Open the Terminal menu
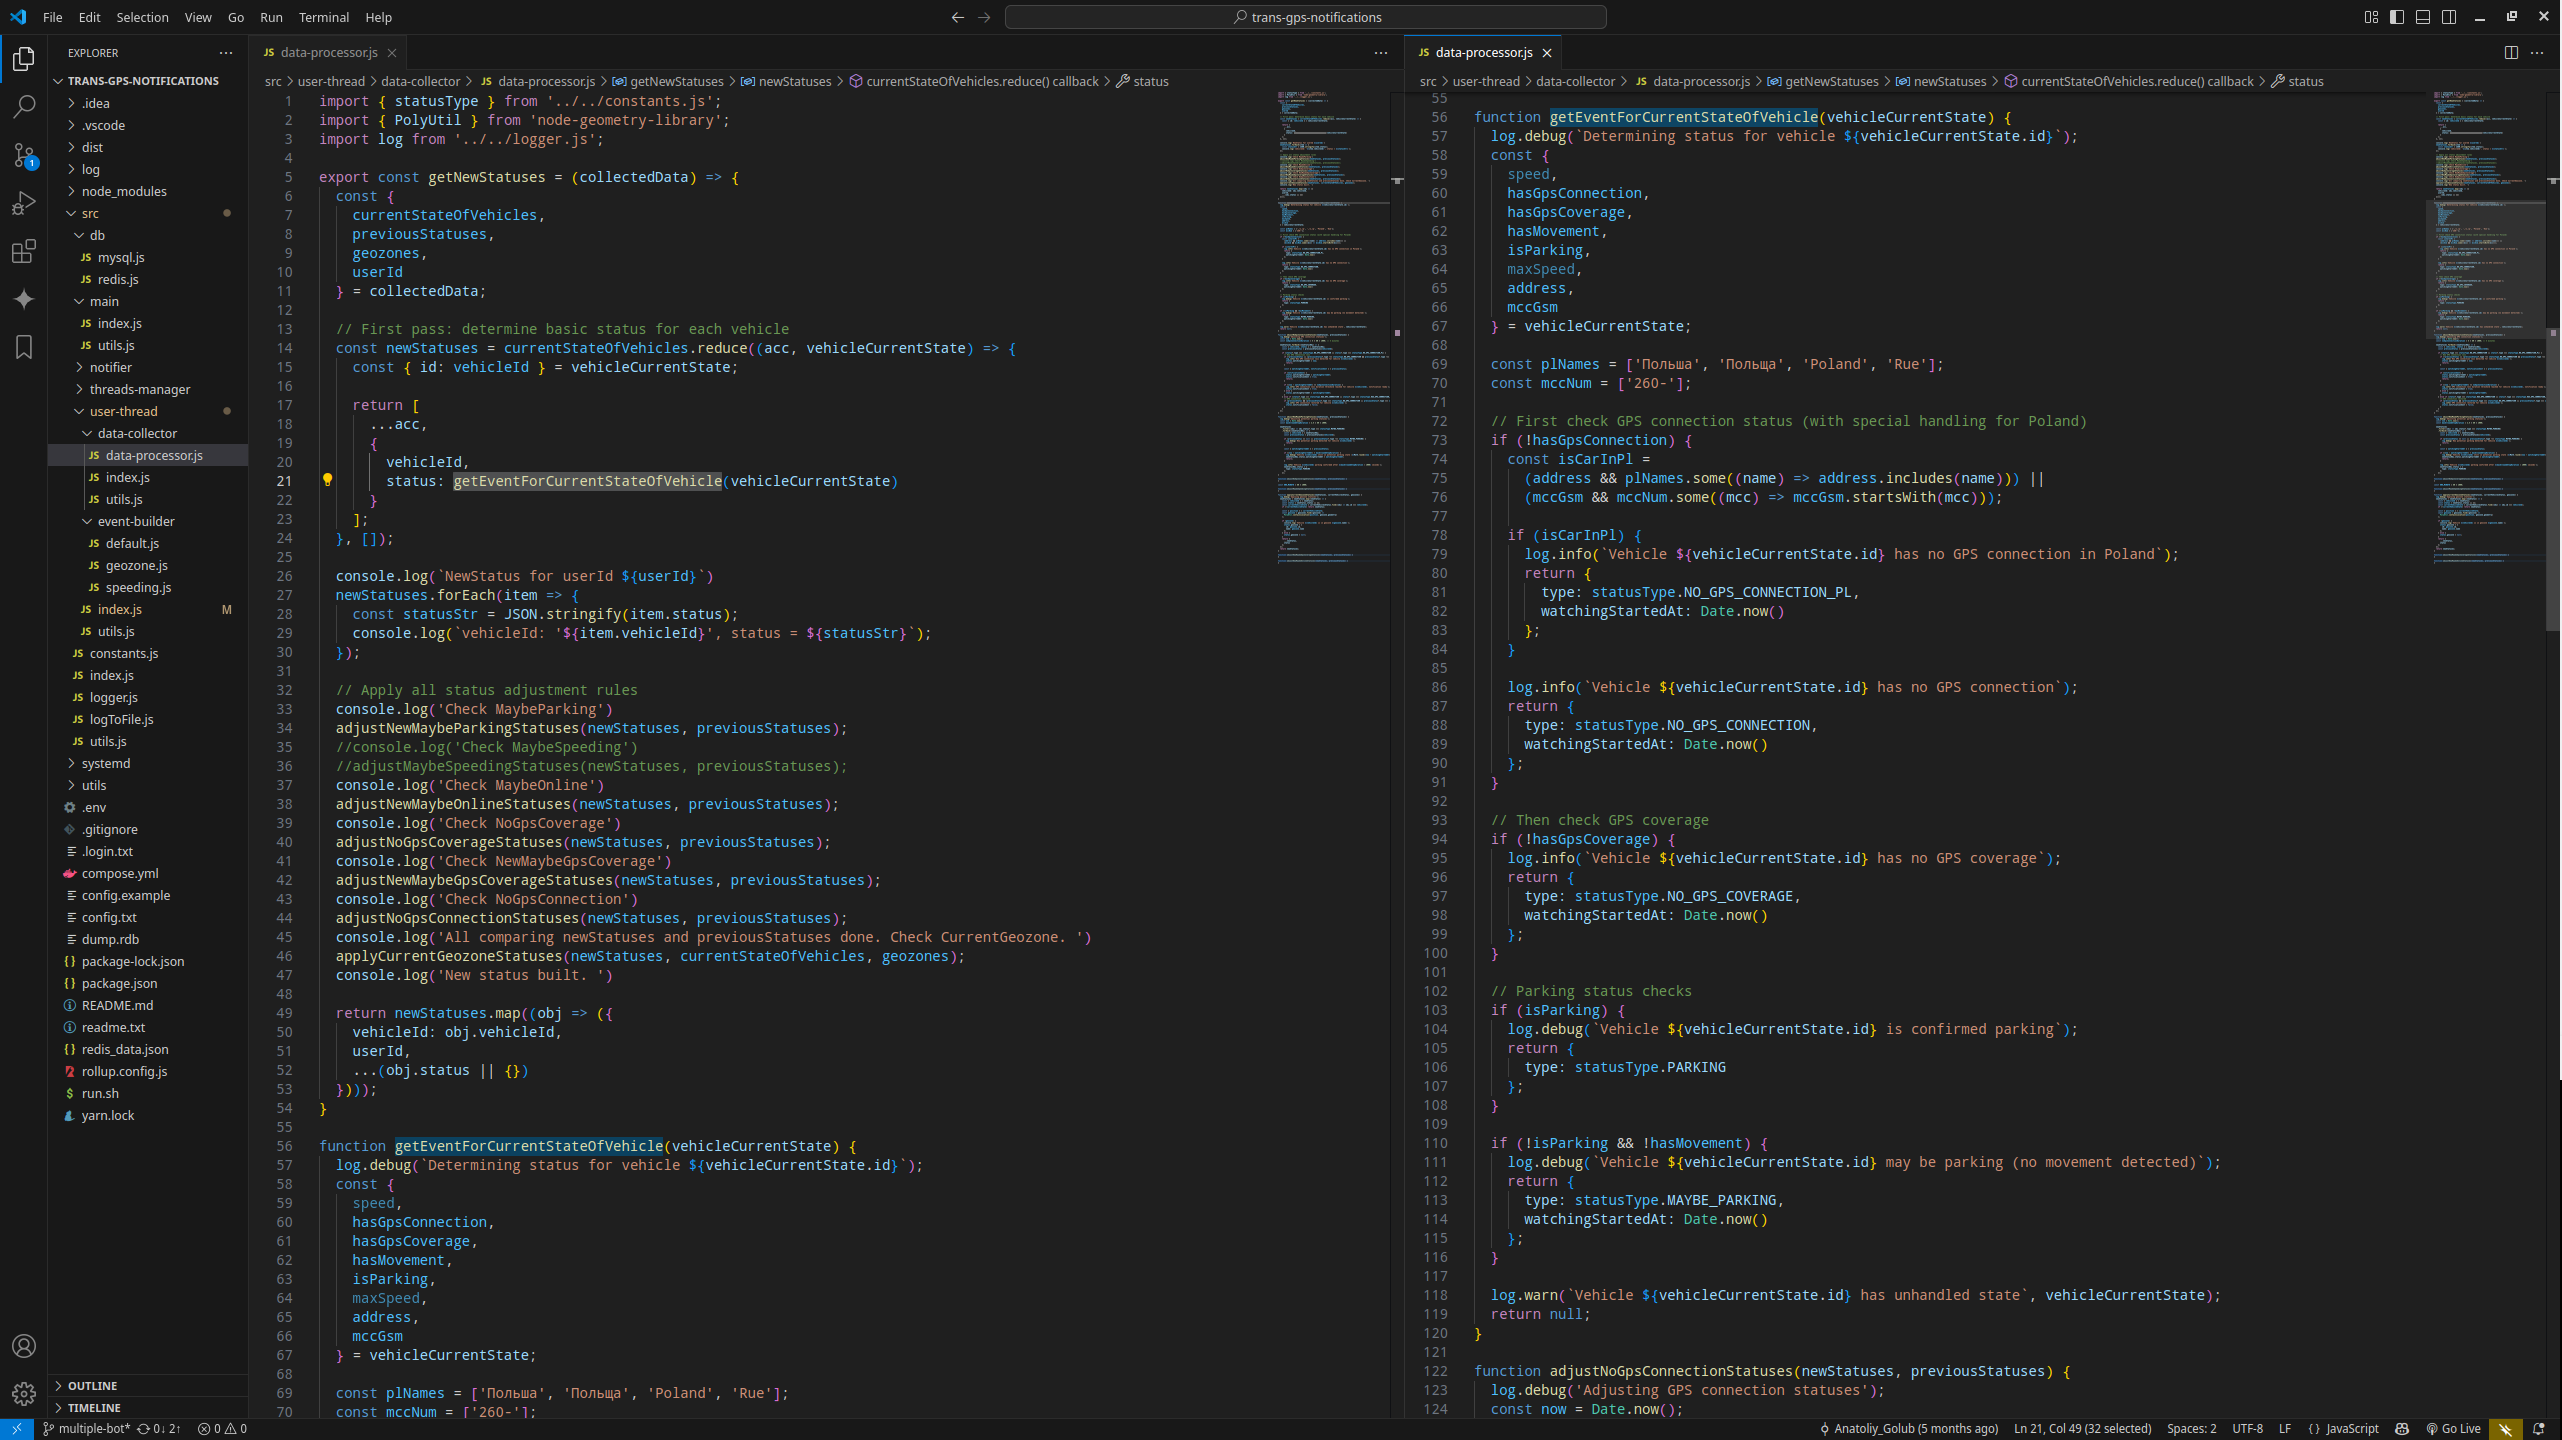The height and width of the screenshot is (1440, 2562). [x=323, y=17]
